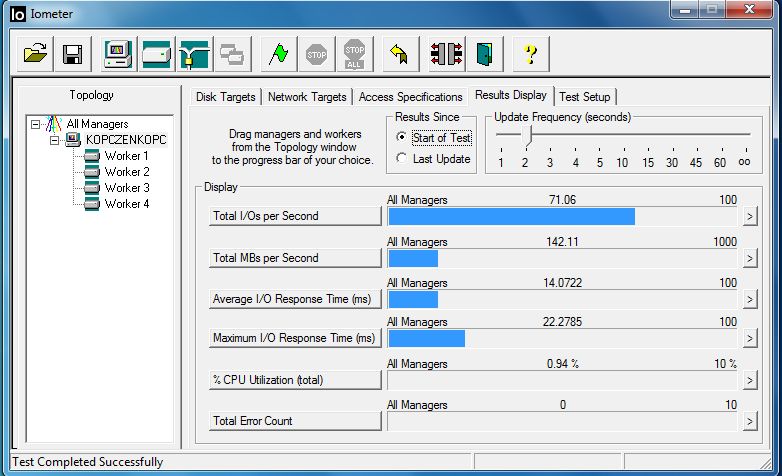Click Update Frequency slider thumb

tap(529, 136)
